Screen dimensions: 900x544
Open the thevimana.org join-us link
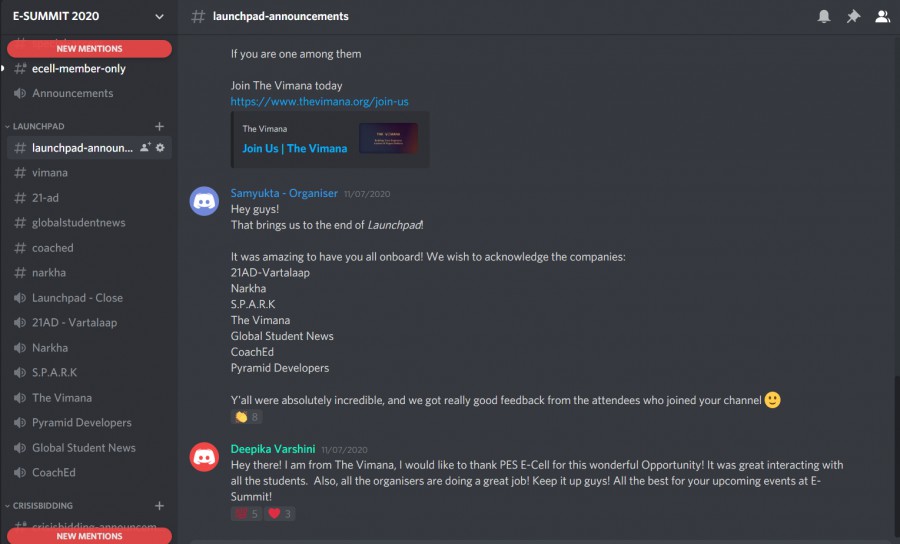[x=319, y=101]
